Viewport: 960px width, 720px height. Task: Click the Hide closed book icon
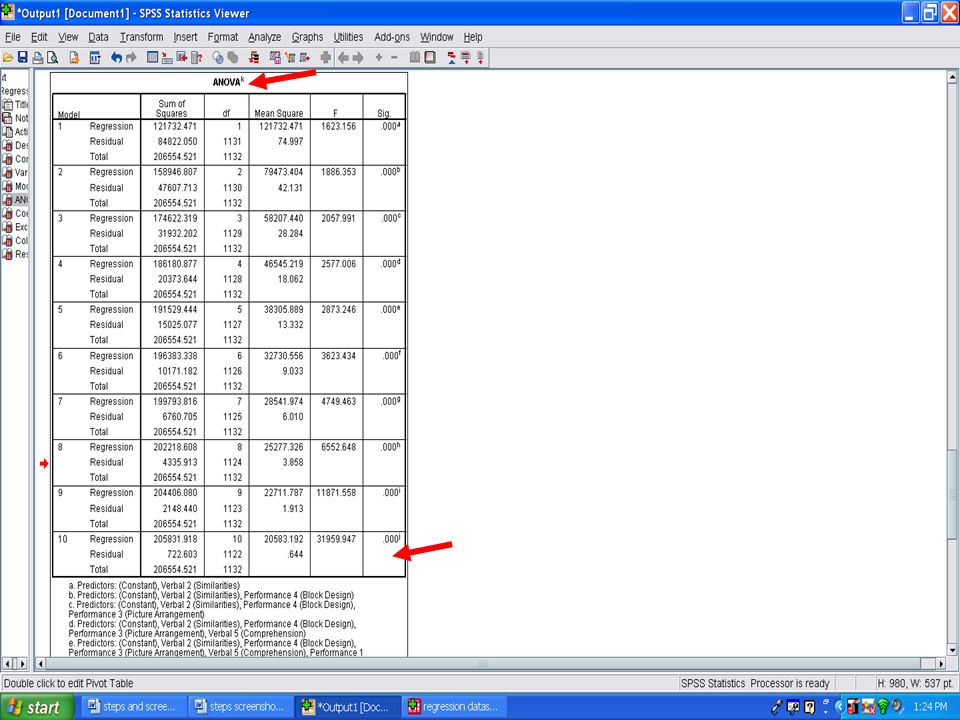[430, 58]
